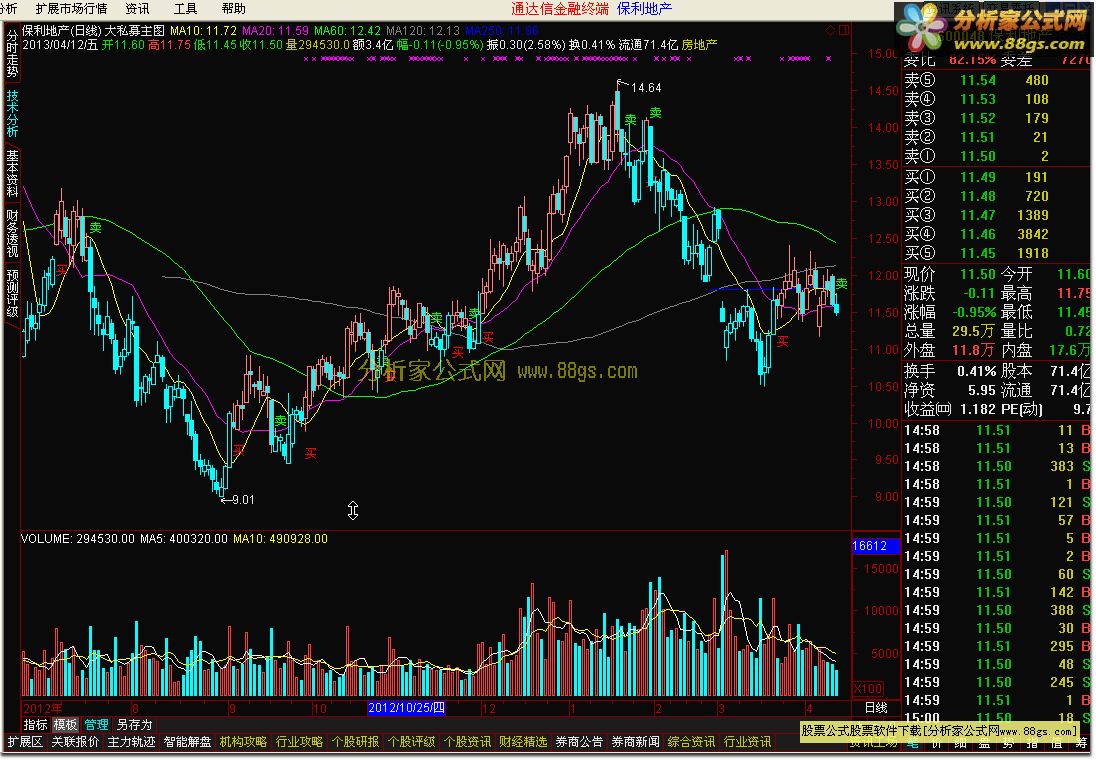
Task: Switch to the 分时走势 side tab
Action: (12, 52)
